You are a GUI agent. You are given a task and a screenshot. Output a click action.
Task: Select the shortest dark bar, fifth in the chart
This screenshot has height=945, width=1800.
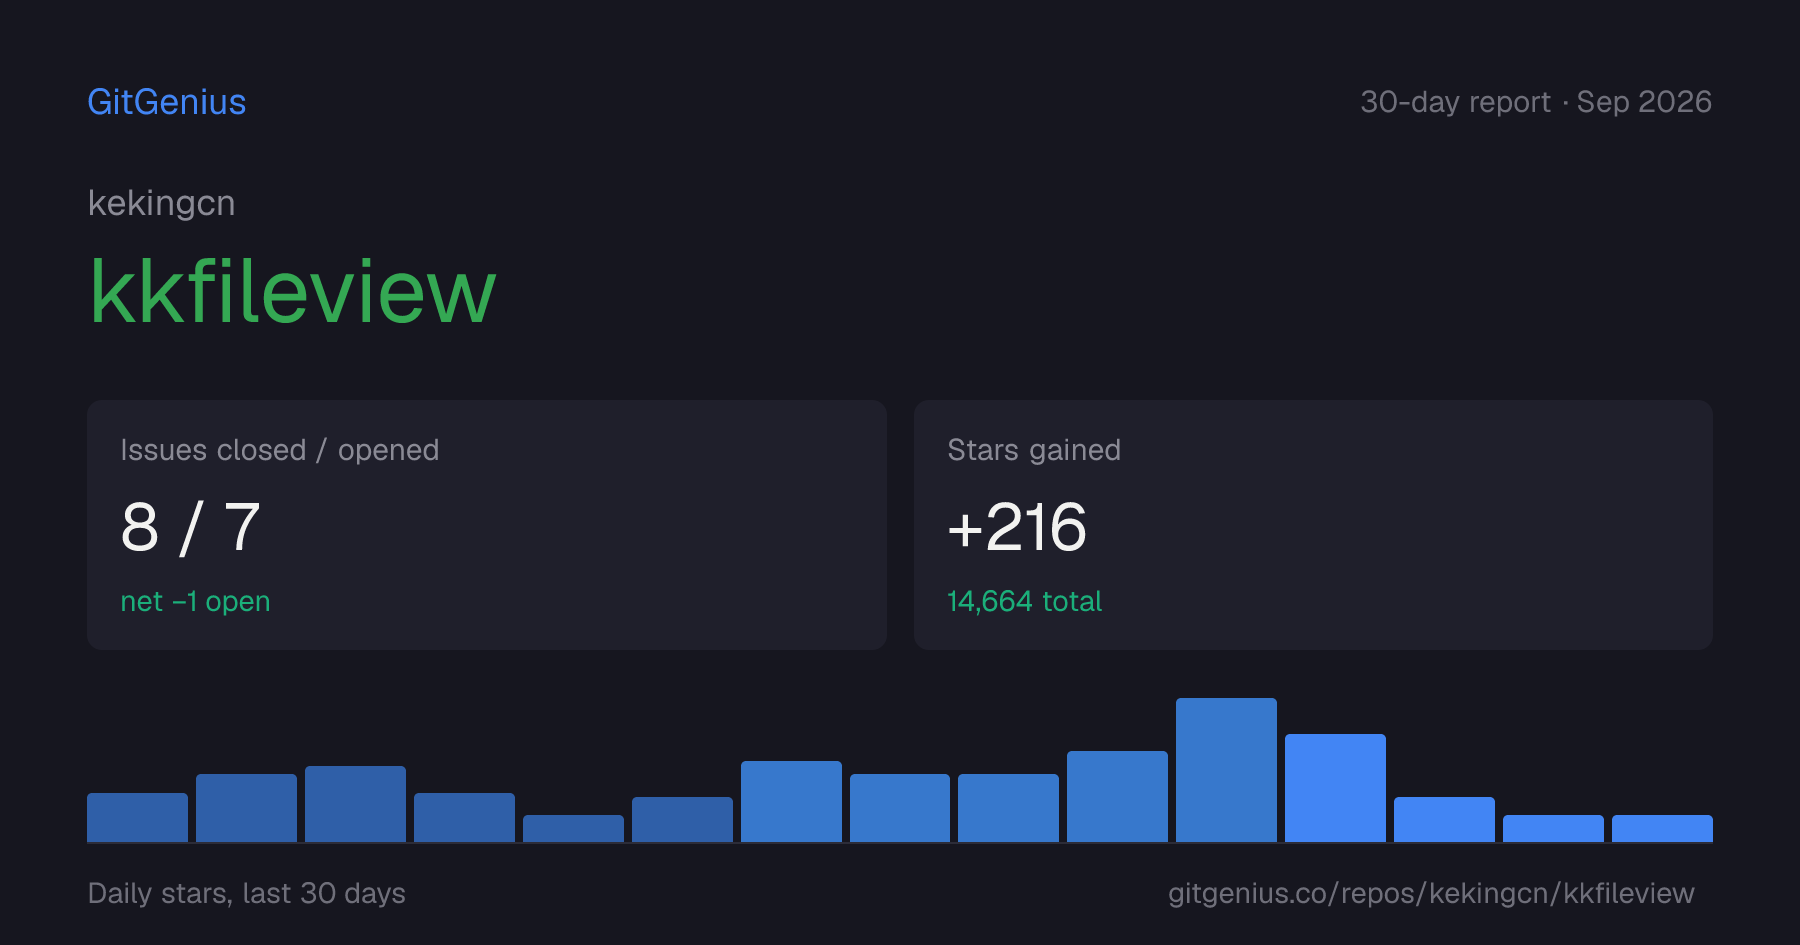tap(573, 828)
